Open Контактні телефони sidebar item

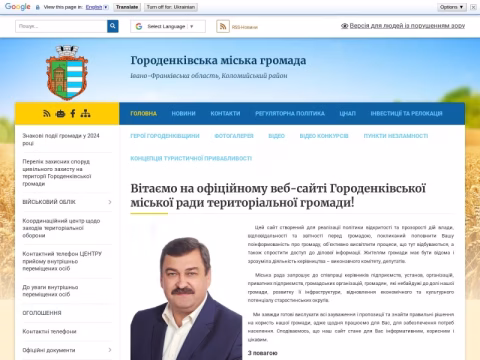49,332
